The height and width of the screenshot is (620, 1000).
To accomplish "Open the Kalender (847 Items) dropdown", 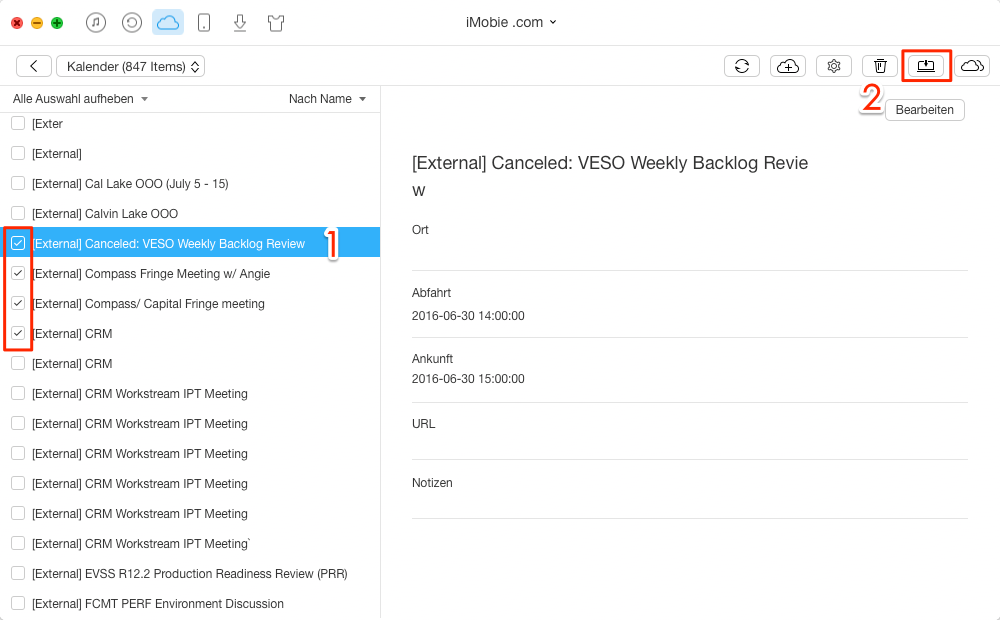I will [131, 66].
